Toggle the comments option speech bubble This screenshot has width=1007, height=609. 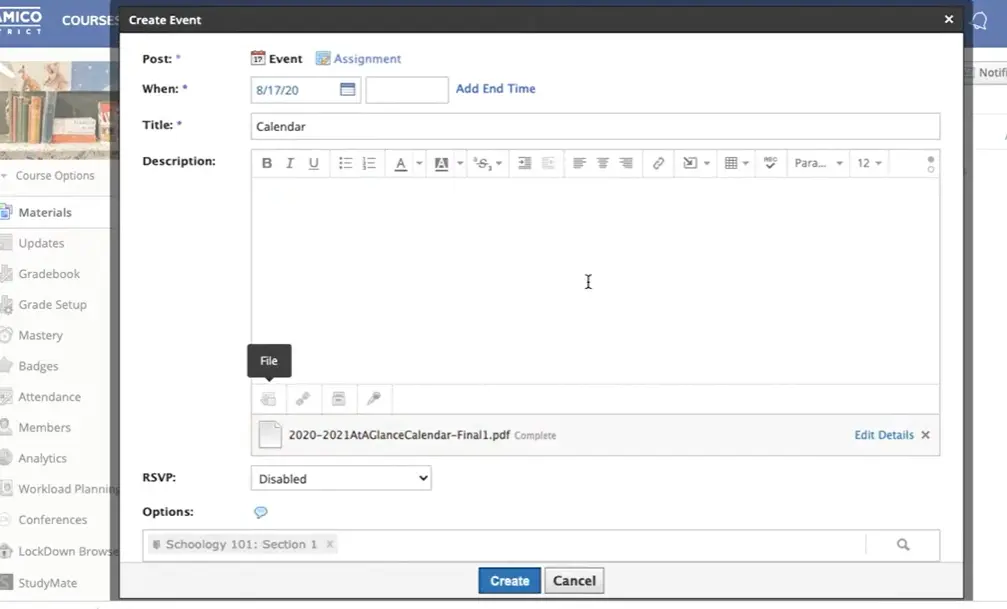(261, 512)
